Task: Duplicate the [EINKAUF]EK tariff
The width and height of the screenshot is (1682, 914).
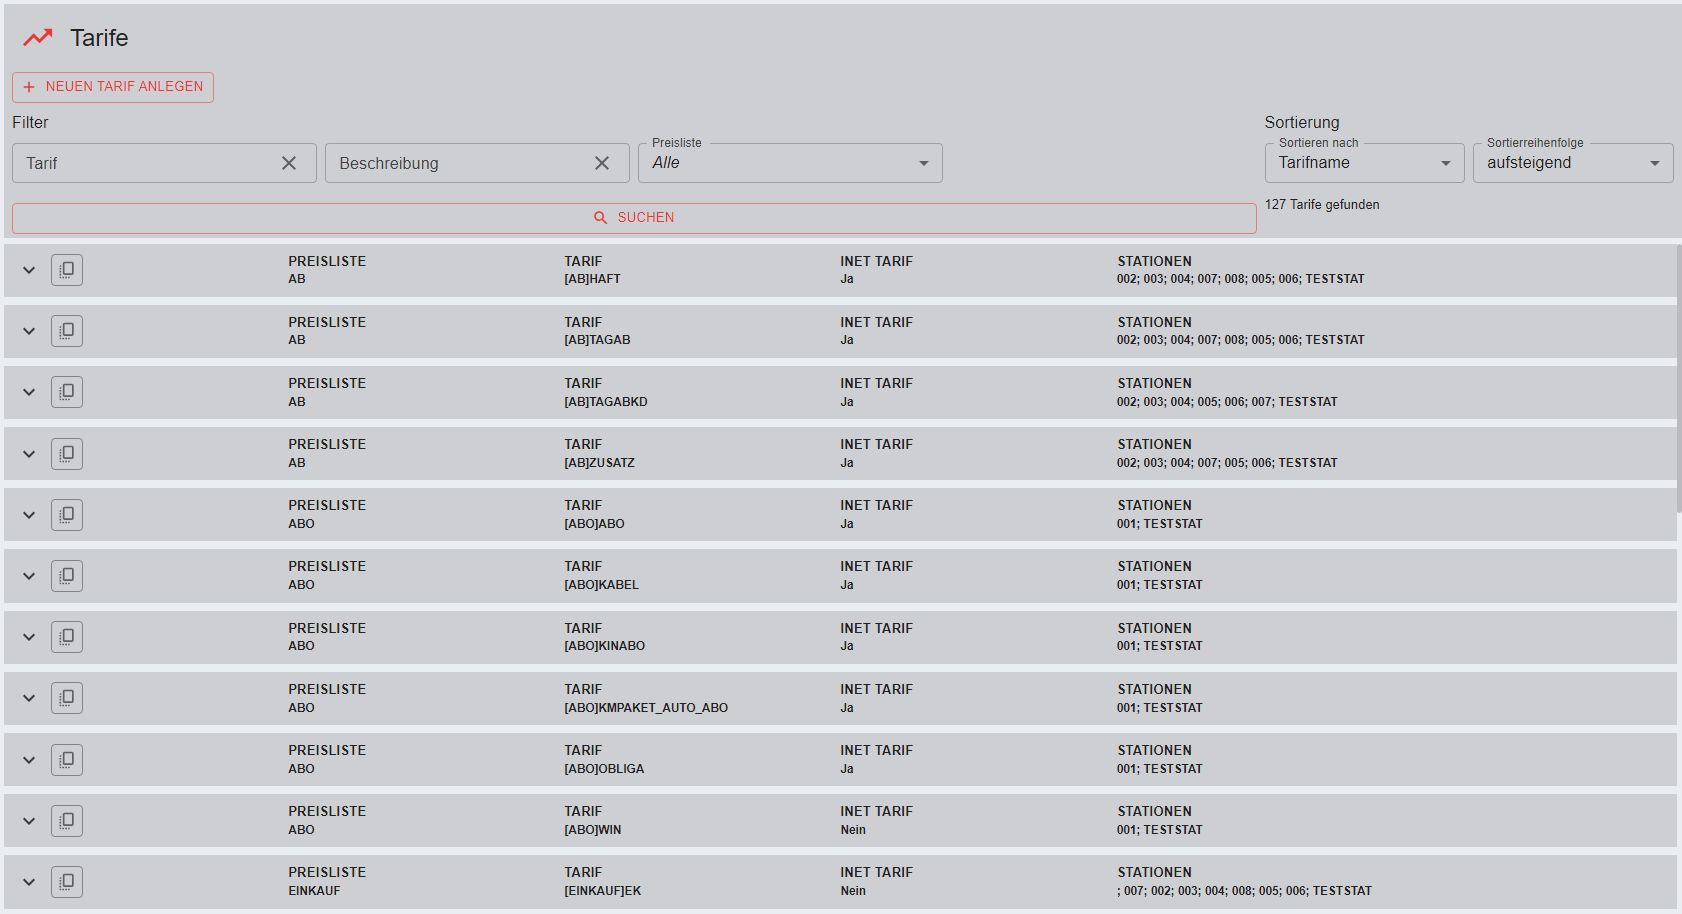Action: (67, 882)
